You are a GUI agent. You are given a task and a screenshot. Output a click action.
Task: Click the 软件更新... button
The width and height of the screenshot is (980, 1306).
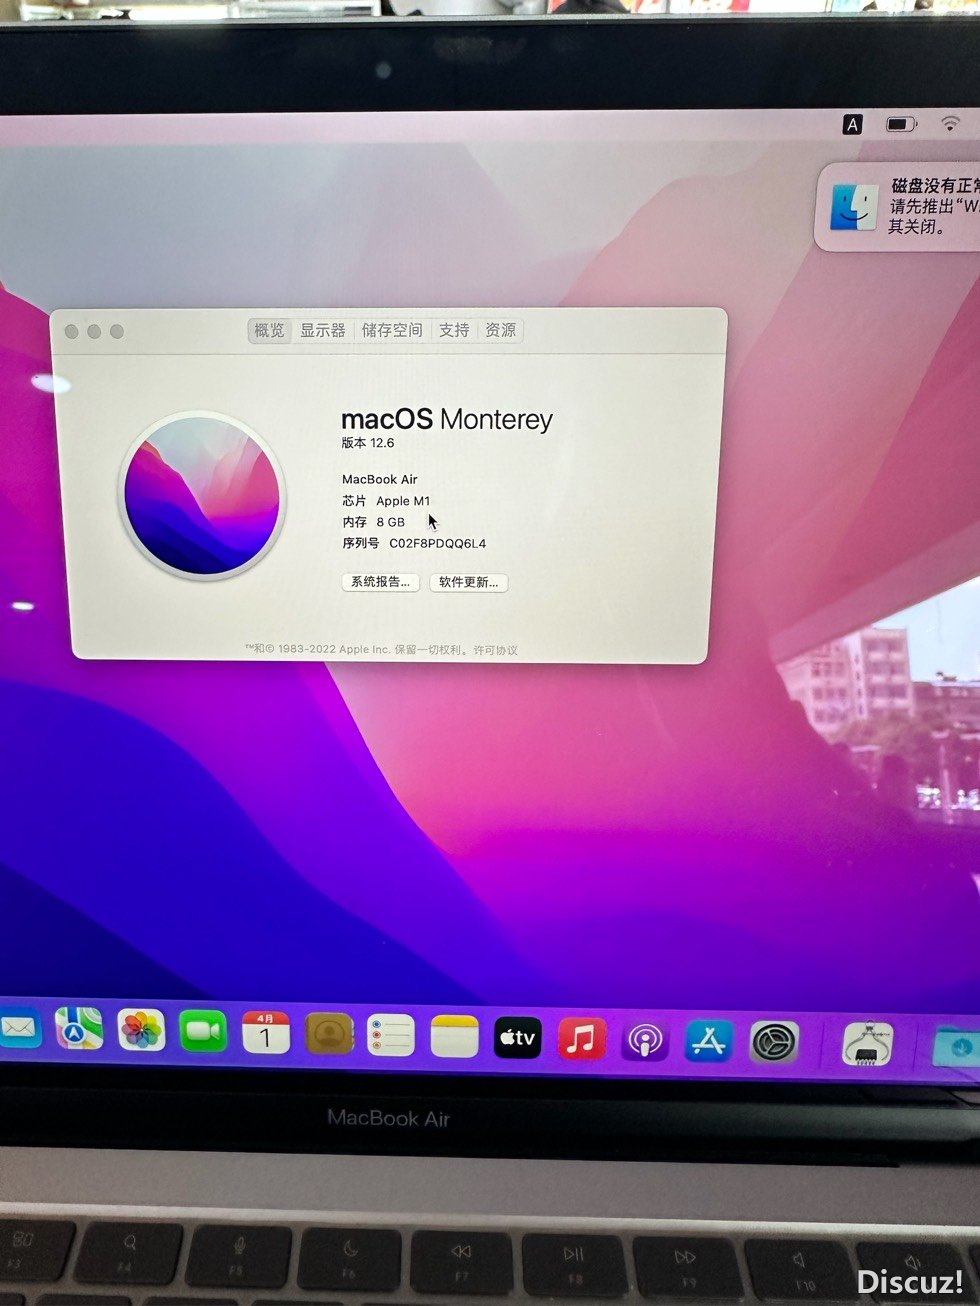[x=469, y=582]
